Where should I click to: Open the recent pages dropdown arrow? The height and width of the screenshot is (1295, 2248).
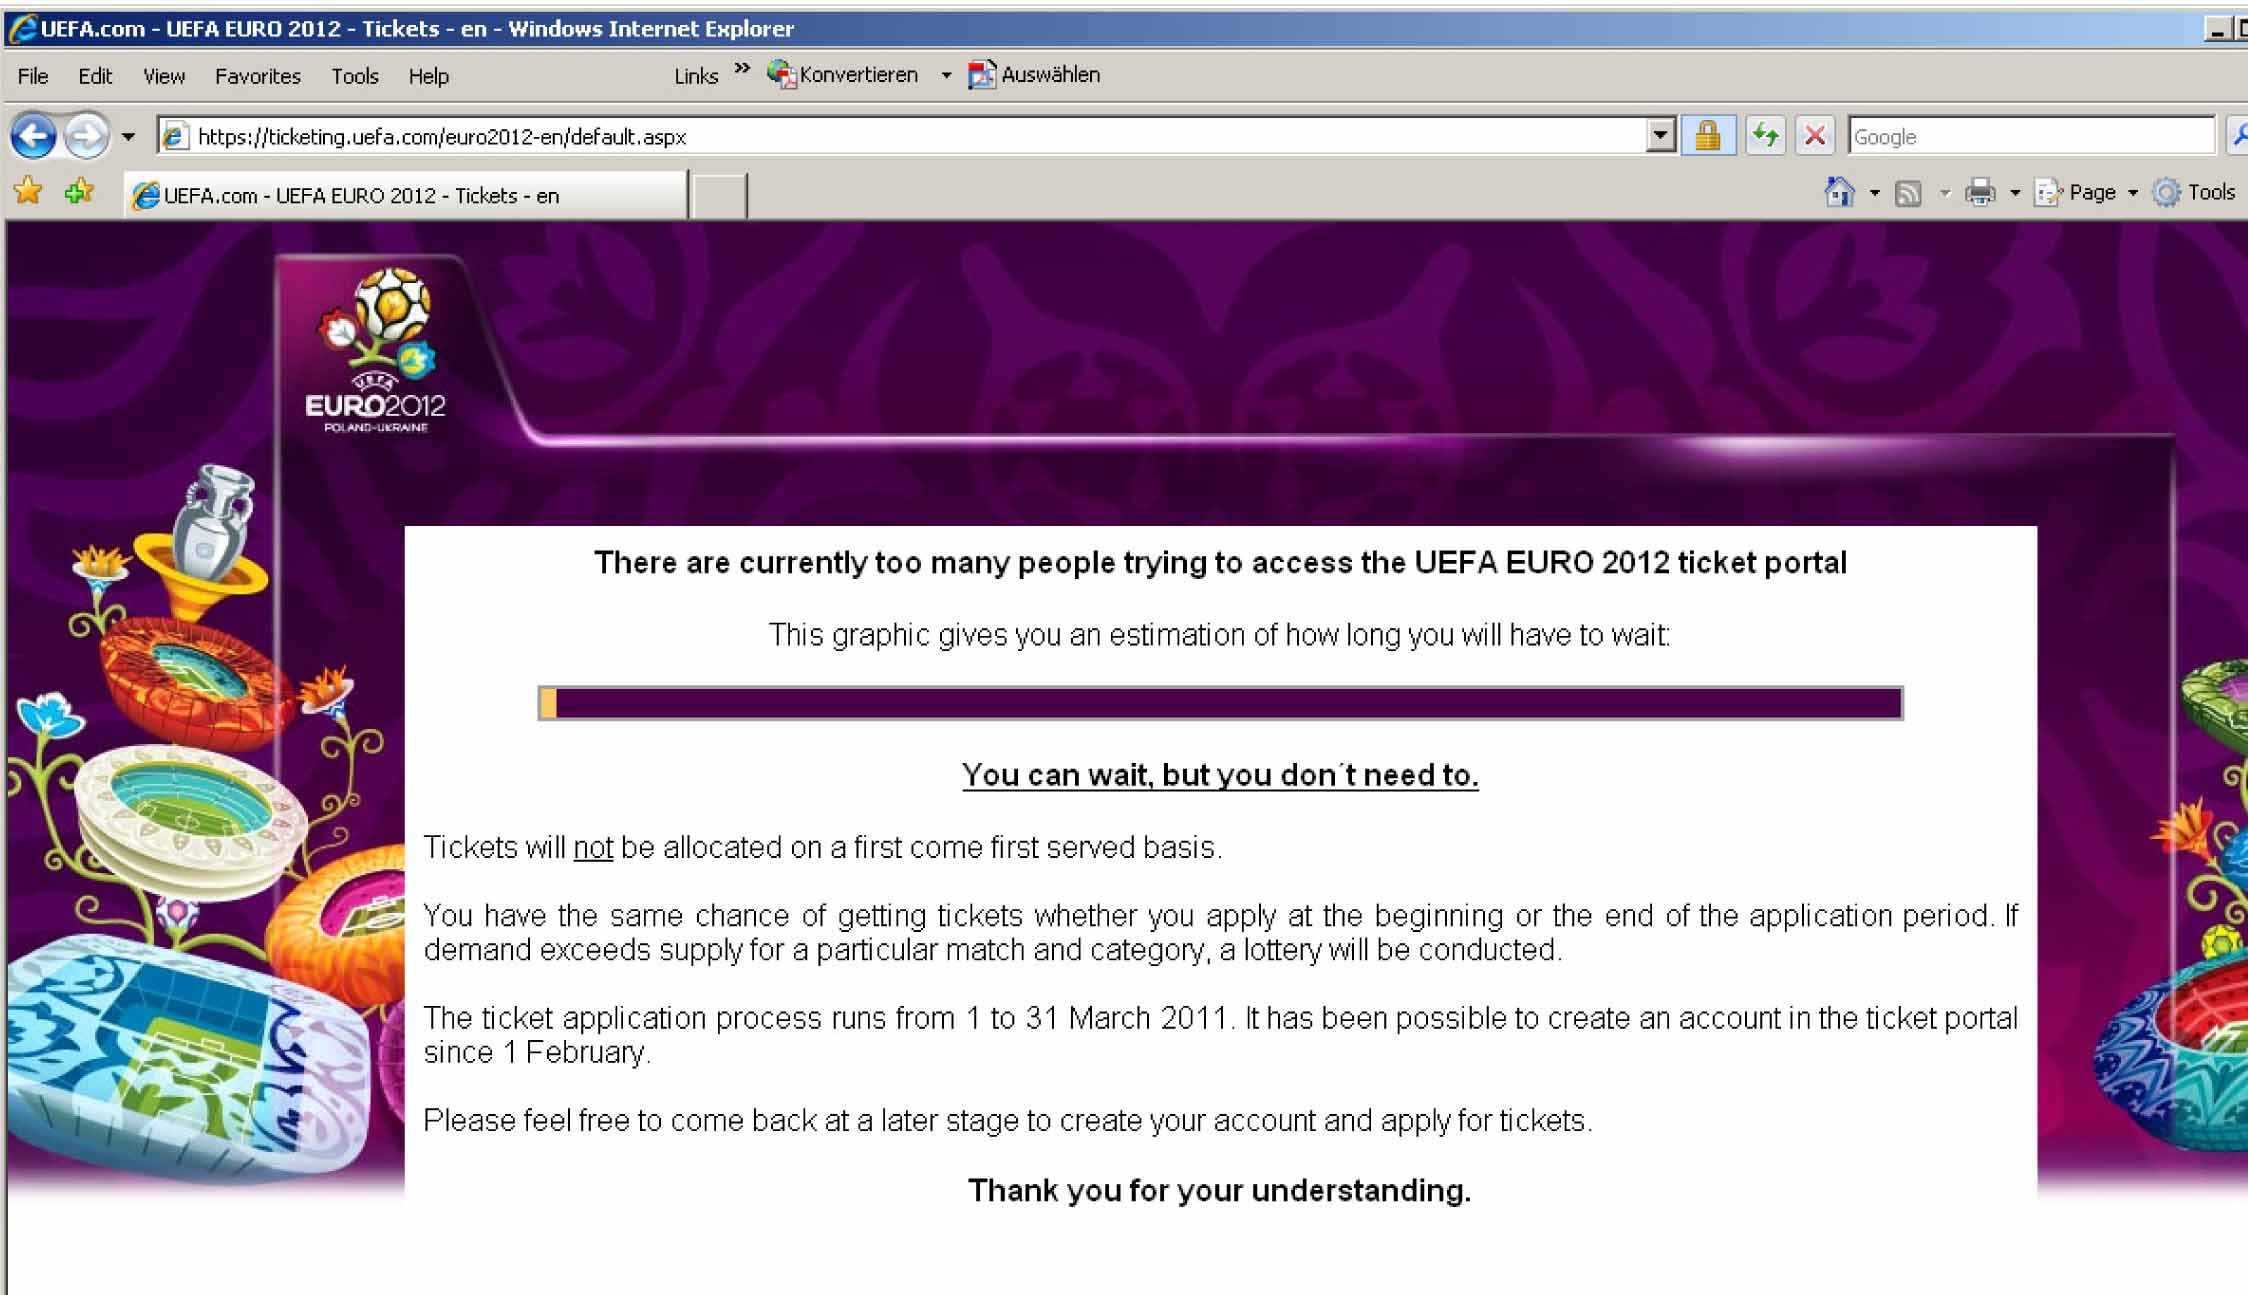tap(128, 137)
